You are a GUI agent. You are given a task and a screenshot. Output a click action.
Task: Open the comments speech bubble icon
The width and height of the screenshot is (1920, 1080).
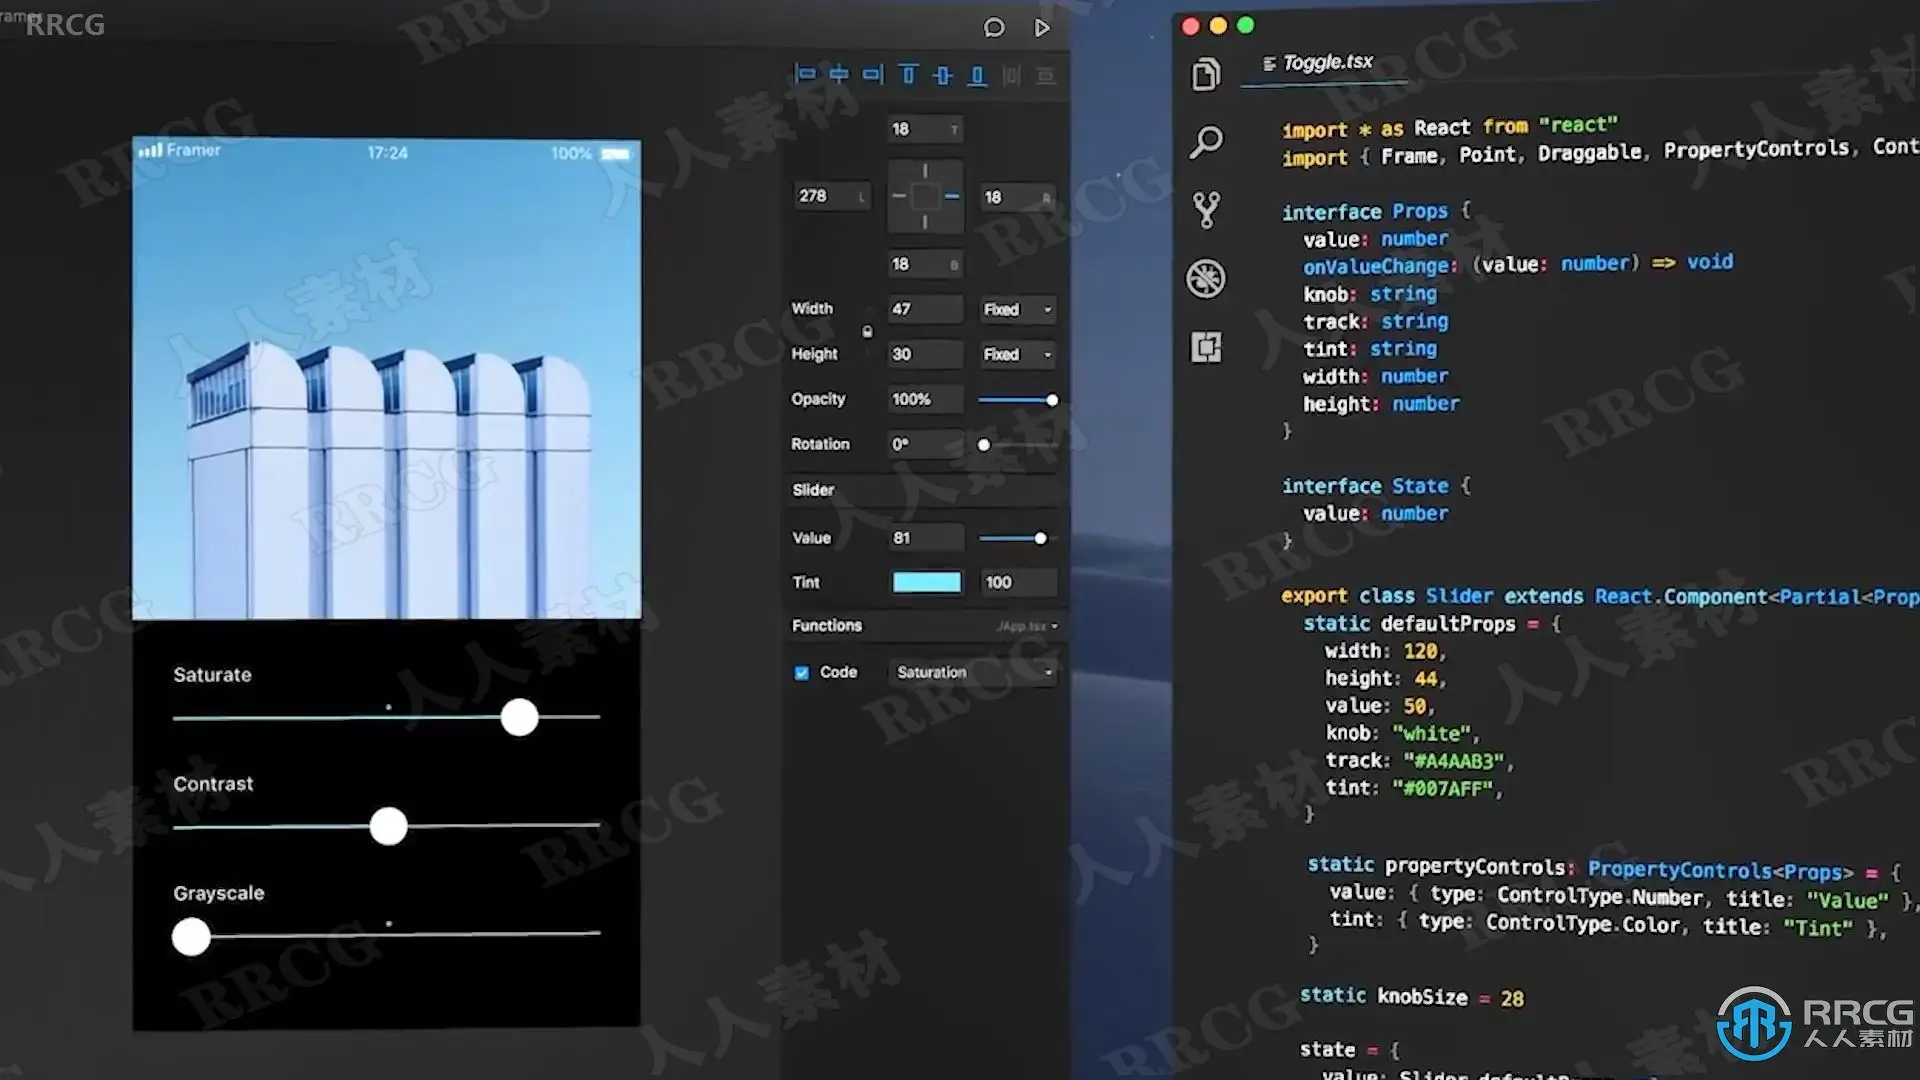tap(993, 28)
